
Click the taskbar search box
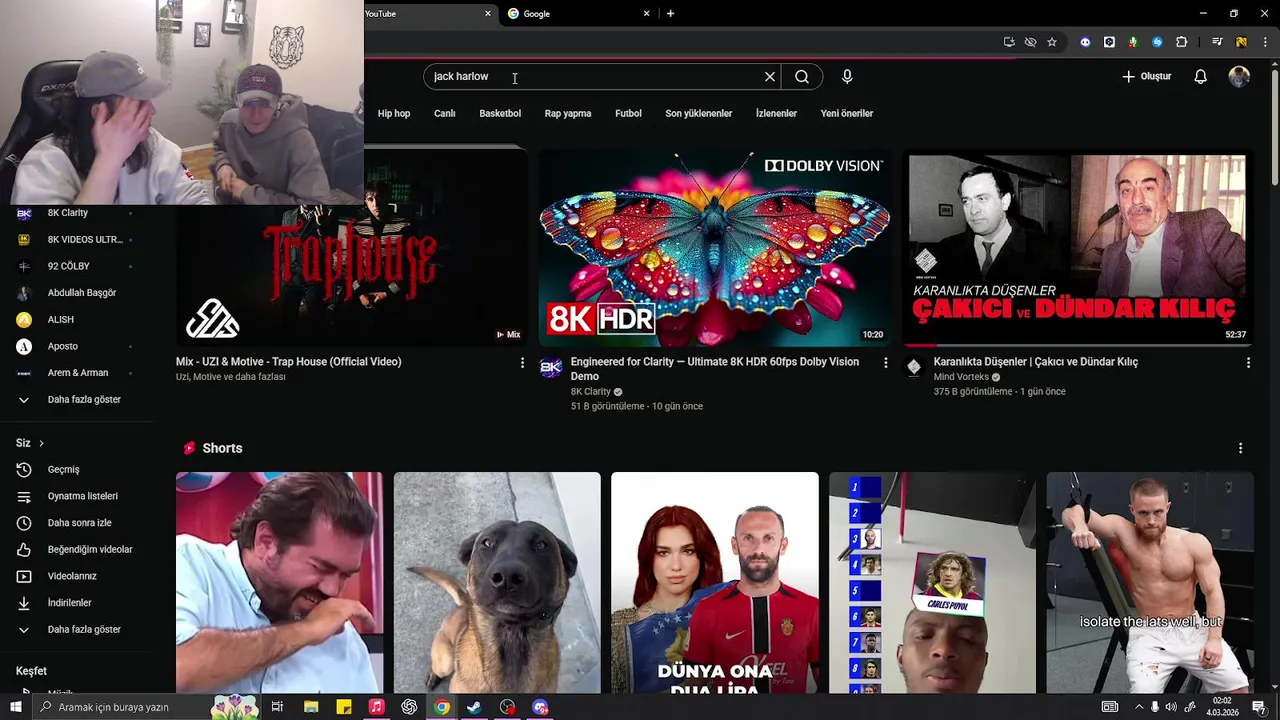(x=147, y=707)
